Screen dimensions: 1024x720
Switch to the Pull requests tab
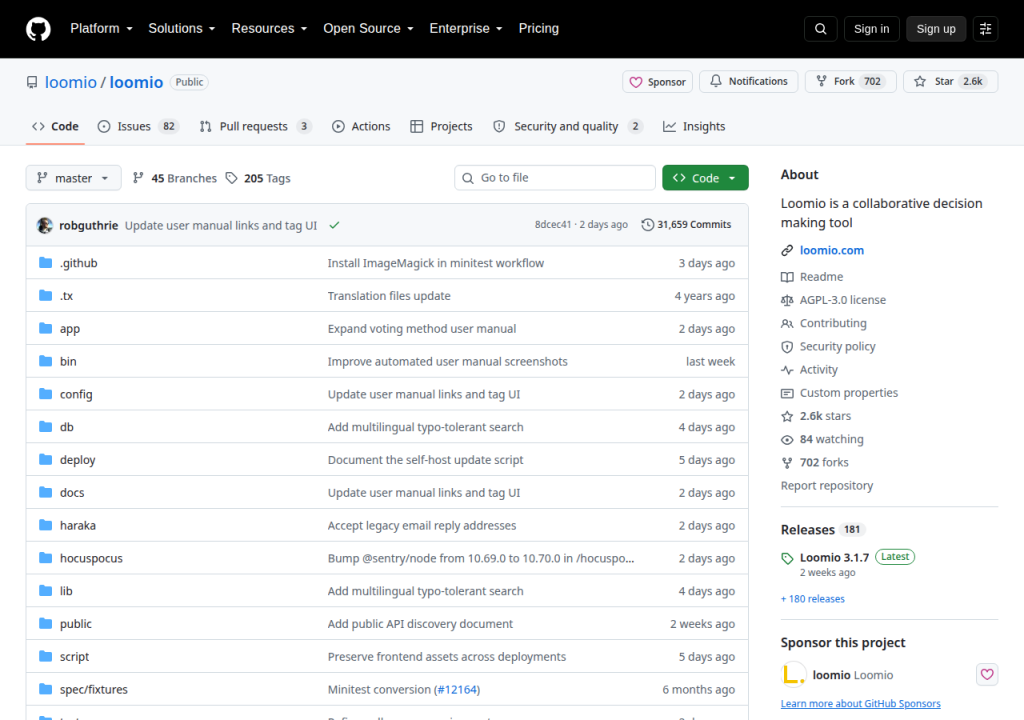[255, 126]
